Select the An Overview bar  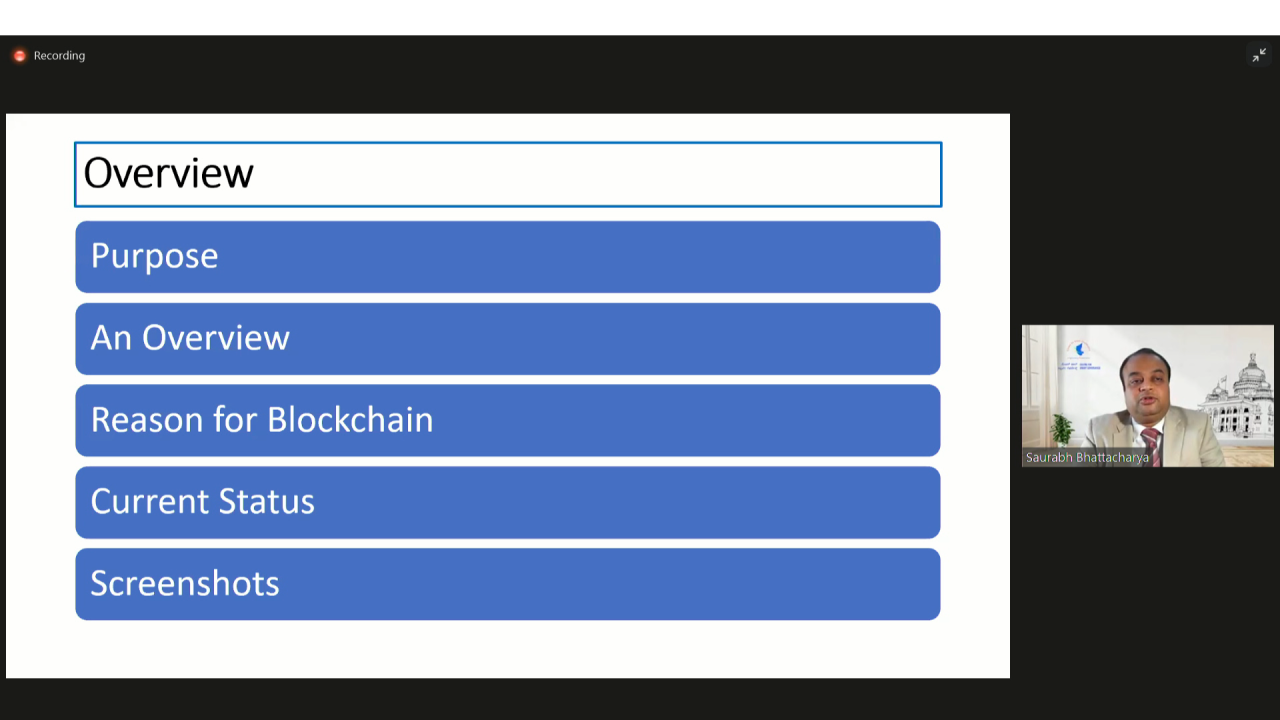pyautogui.click(x=508, y=339)
